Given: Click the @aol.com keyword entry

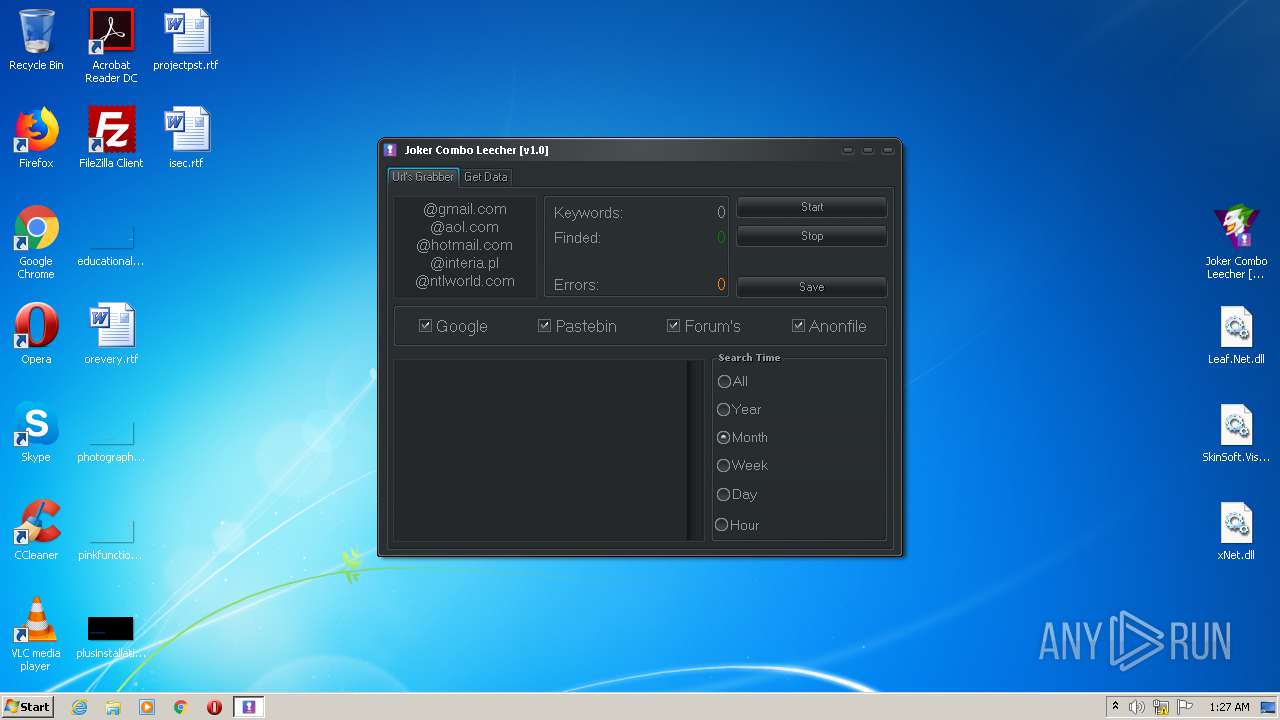Looking at the screenshot, I should coord(465,227).
